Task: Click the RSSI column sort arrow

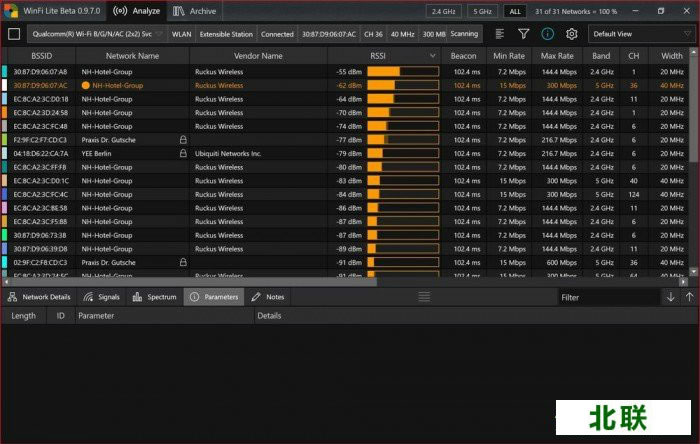Action: click(x=432, y=56)
